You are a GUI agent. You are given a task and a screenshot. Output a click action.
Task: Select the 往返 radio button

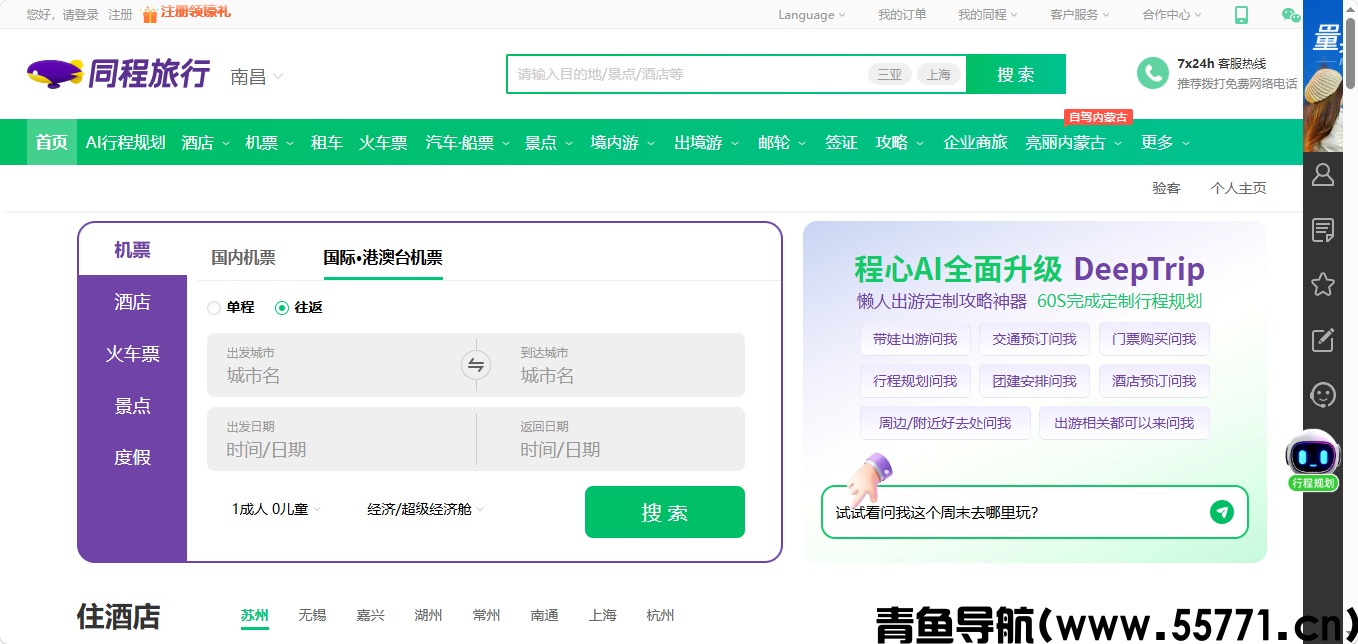(282, 308)
